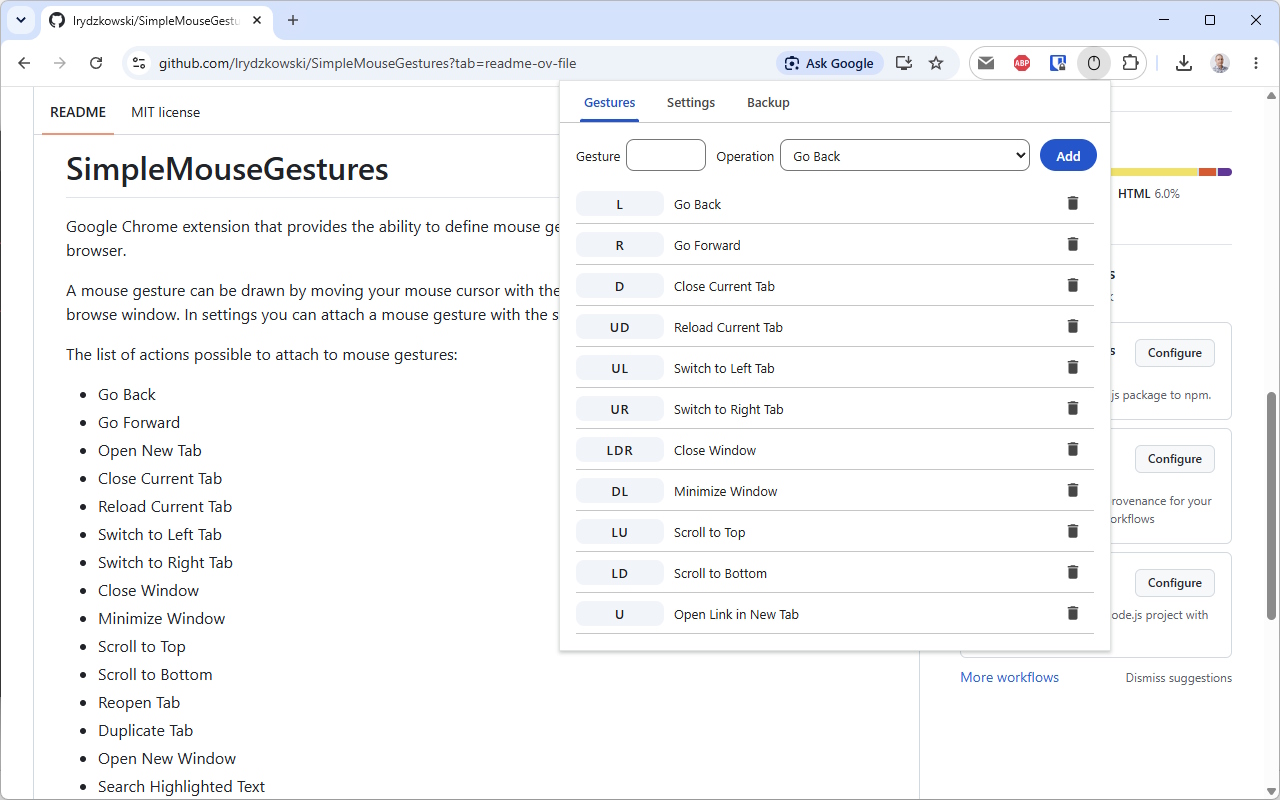Open Chrome downloads icon
This screenshot has width=1280, height=800.
(x=1184, y=63)
